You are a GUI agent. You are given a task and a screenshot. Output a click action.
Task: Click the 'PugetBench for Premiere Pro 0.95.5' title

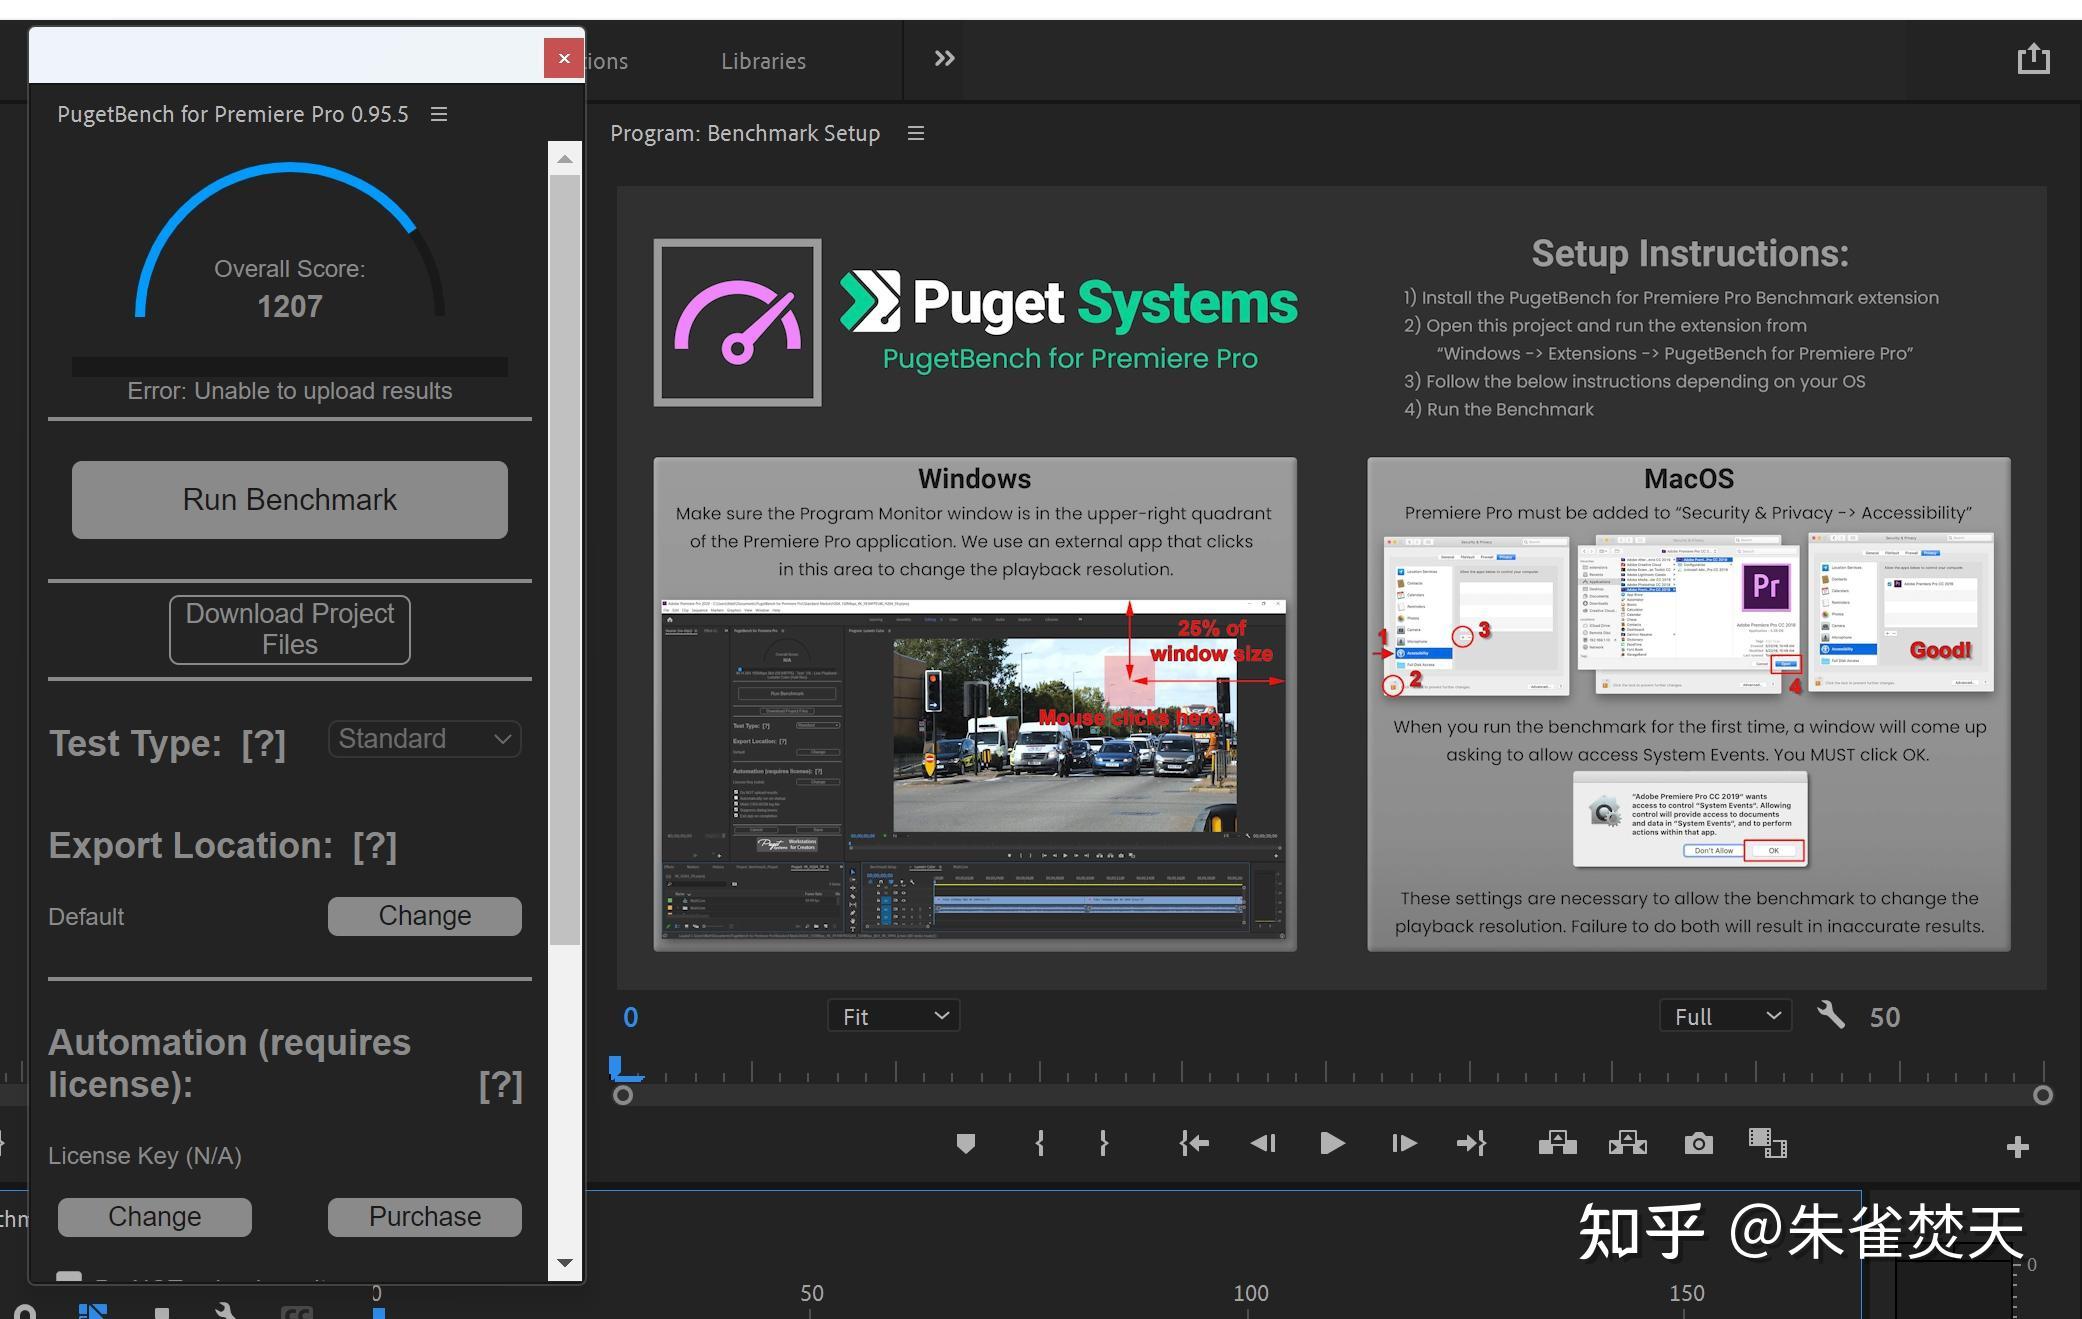233,114
